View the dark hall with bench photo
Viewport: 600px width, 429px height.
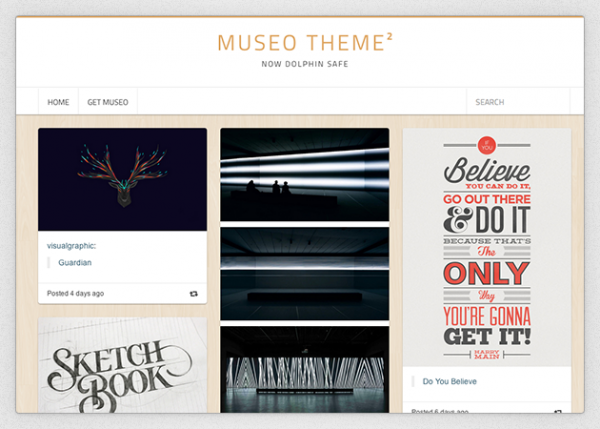(x=305, y=274)
